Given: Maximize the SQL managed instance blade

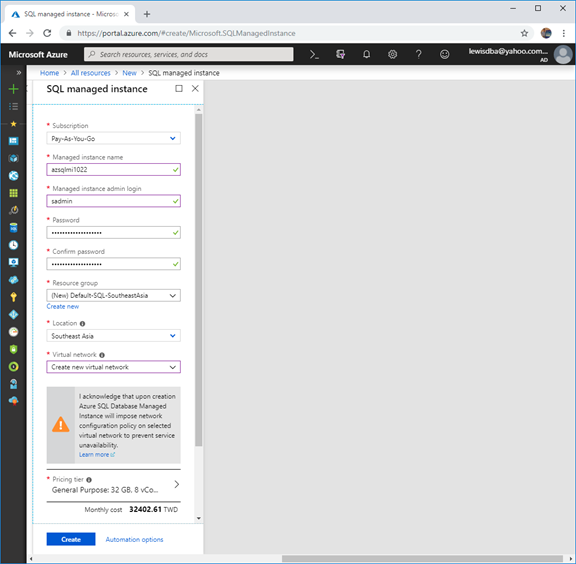Looking at the screenshot, I should (179, 89).
